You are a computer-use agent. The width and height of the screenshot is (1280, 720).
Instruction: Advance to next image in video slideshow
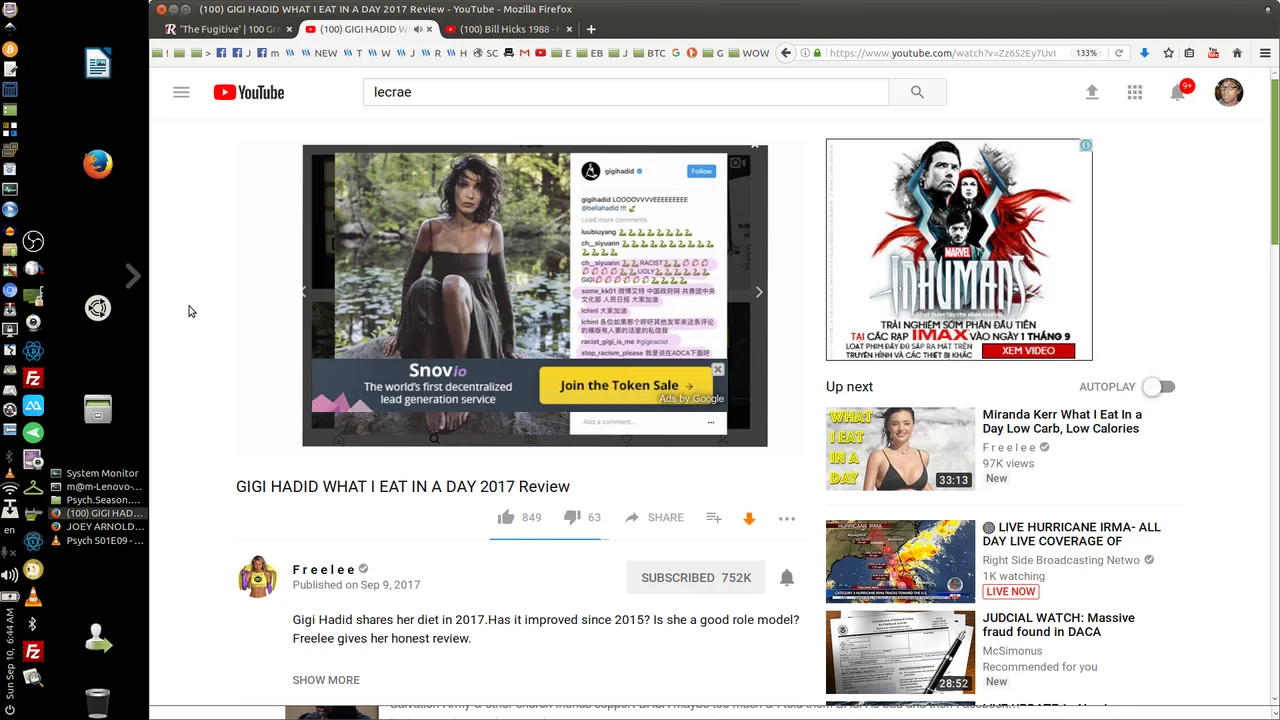pos(759,292)
